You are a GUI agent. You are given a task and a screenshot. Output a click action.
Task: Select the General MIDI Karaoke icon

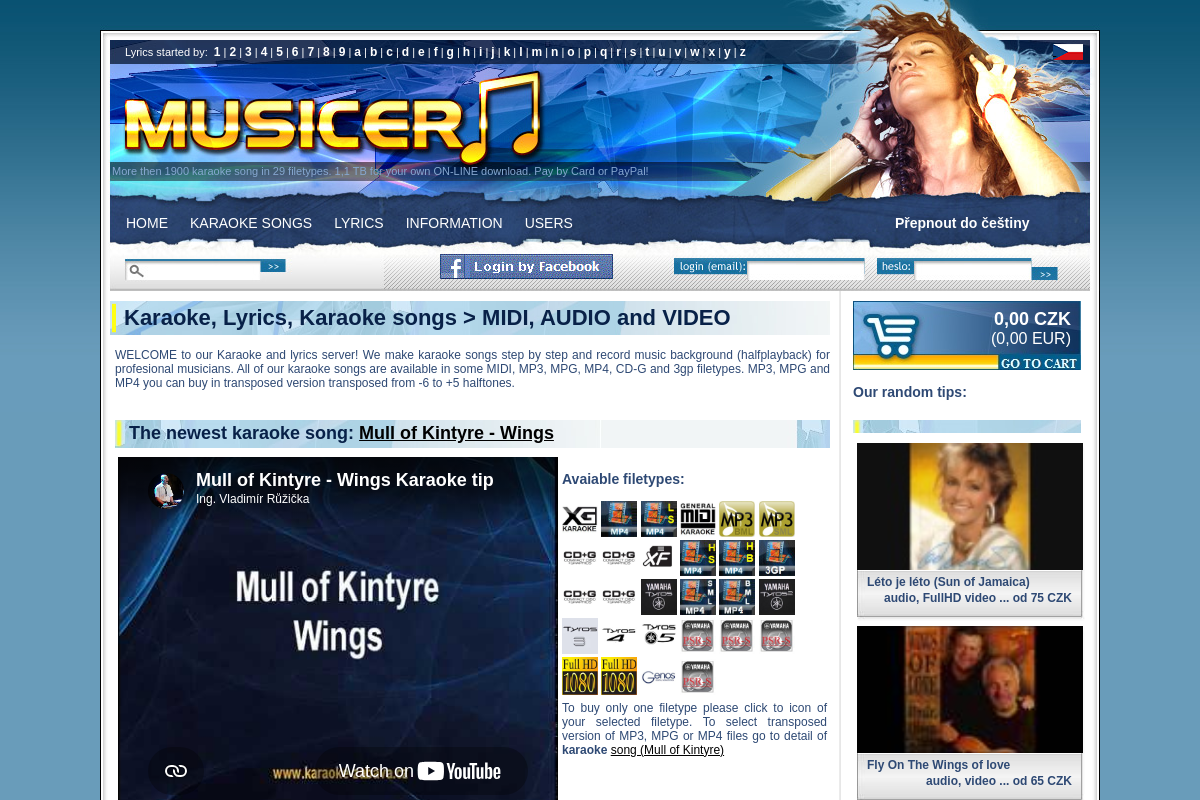[x=698, y=519]
